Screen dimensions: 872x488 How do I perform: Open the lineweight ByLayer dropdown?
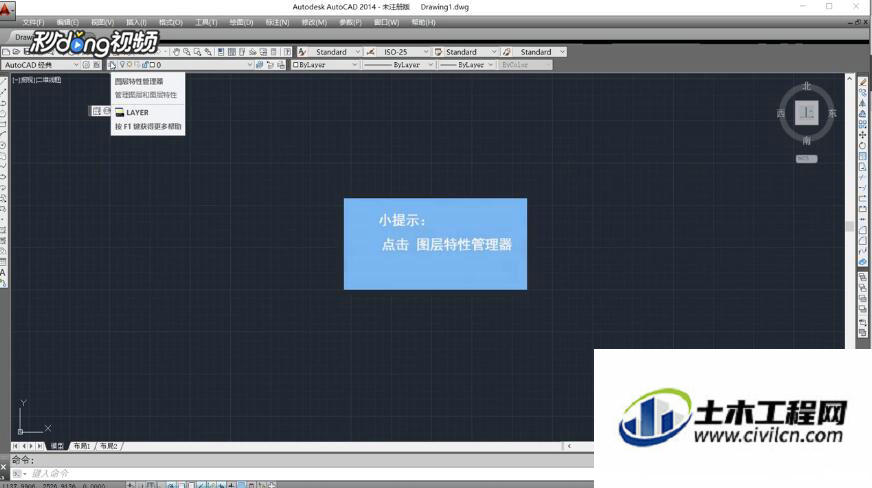coord(490,65)
